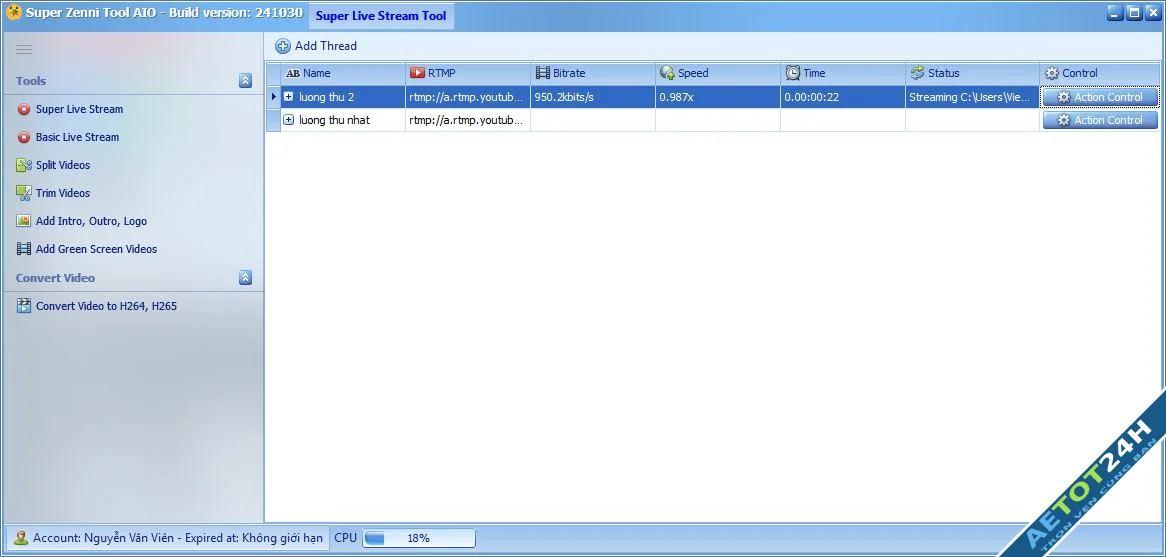Click the Bitrate column header
The image size is (1166, 557).
(x=593, y=73)
